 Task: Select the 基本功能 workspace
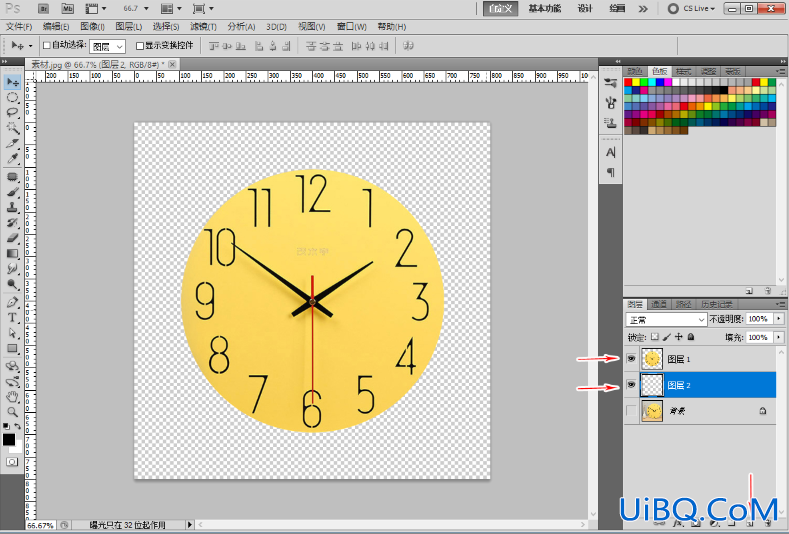click(544, 9)
